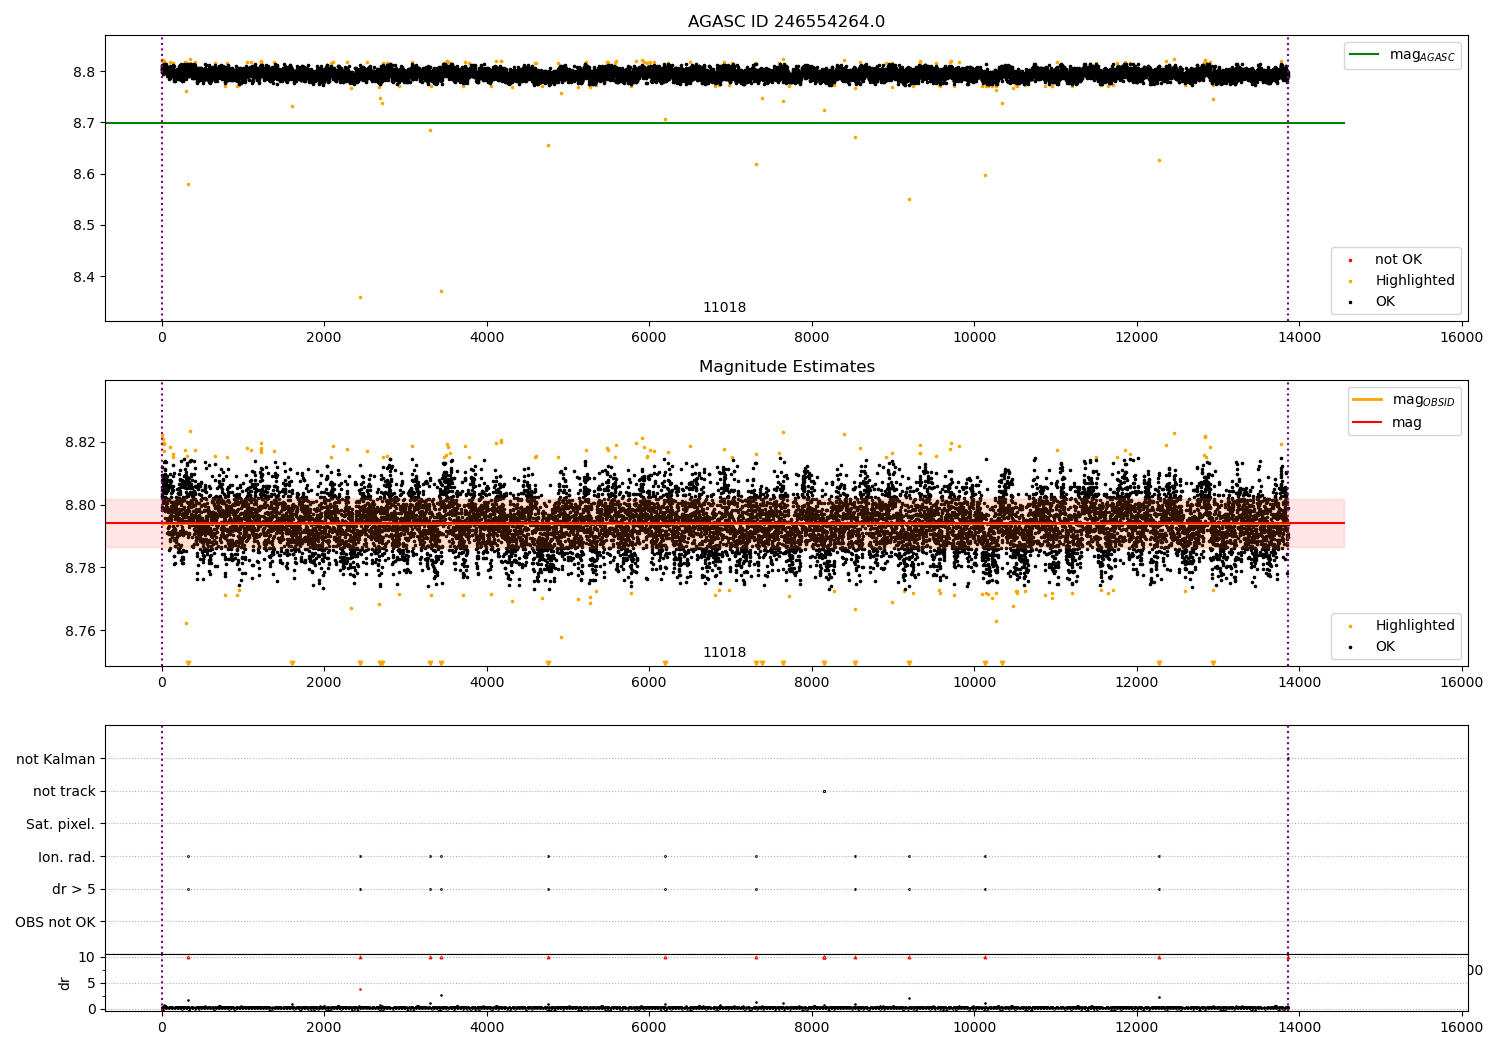Click the 8.82 y-tick label

point(78,443)
